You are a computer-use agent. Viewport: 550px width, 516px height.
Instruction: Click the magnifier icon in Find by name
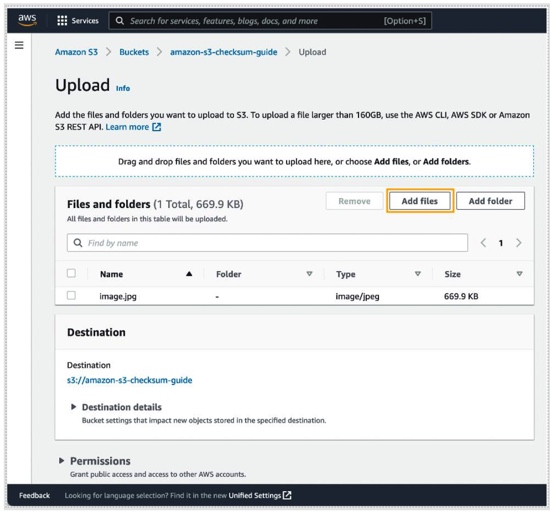tap(78, 243)
